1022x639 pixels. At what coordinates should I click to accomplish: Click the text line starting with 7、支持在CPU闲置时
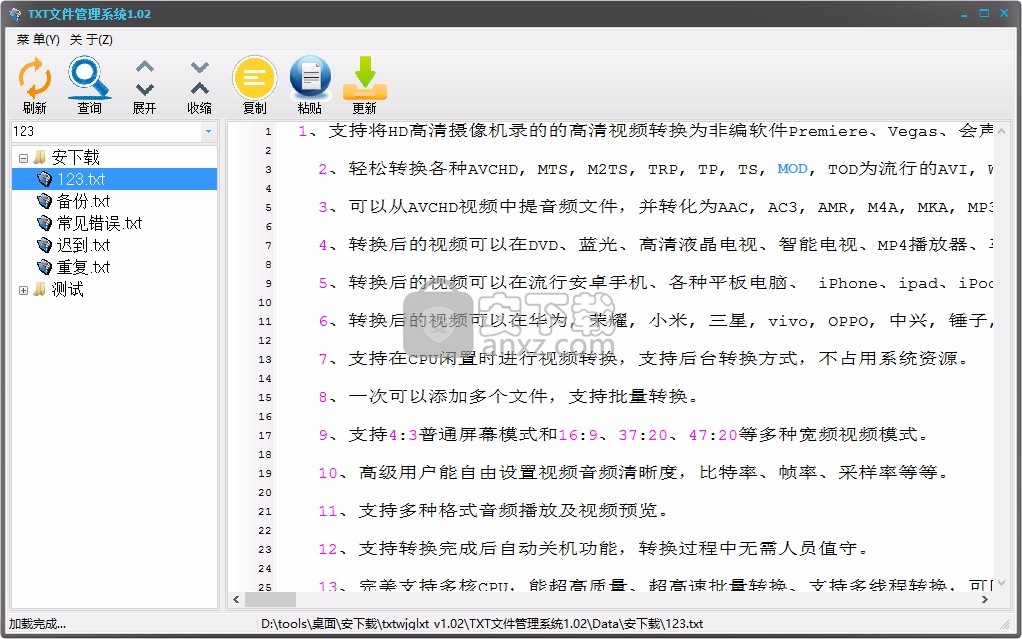(643, 359)
